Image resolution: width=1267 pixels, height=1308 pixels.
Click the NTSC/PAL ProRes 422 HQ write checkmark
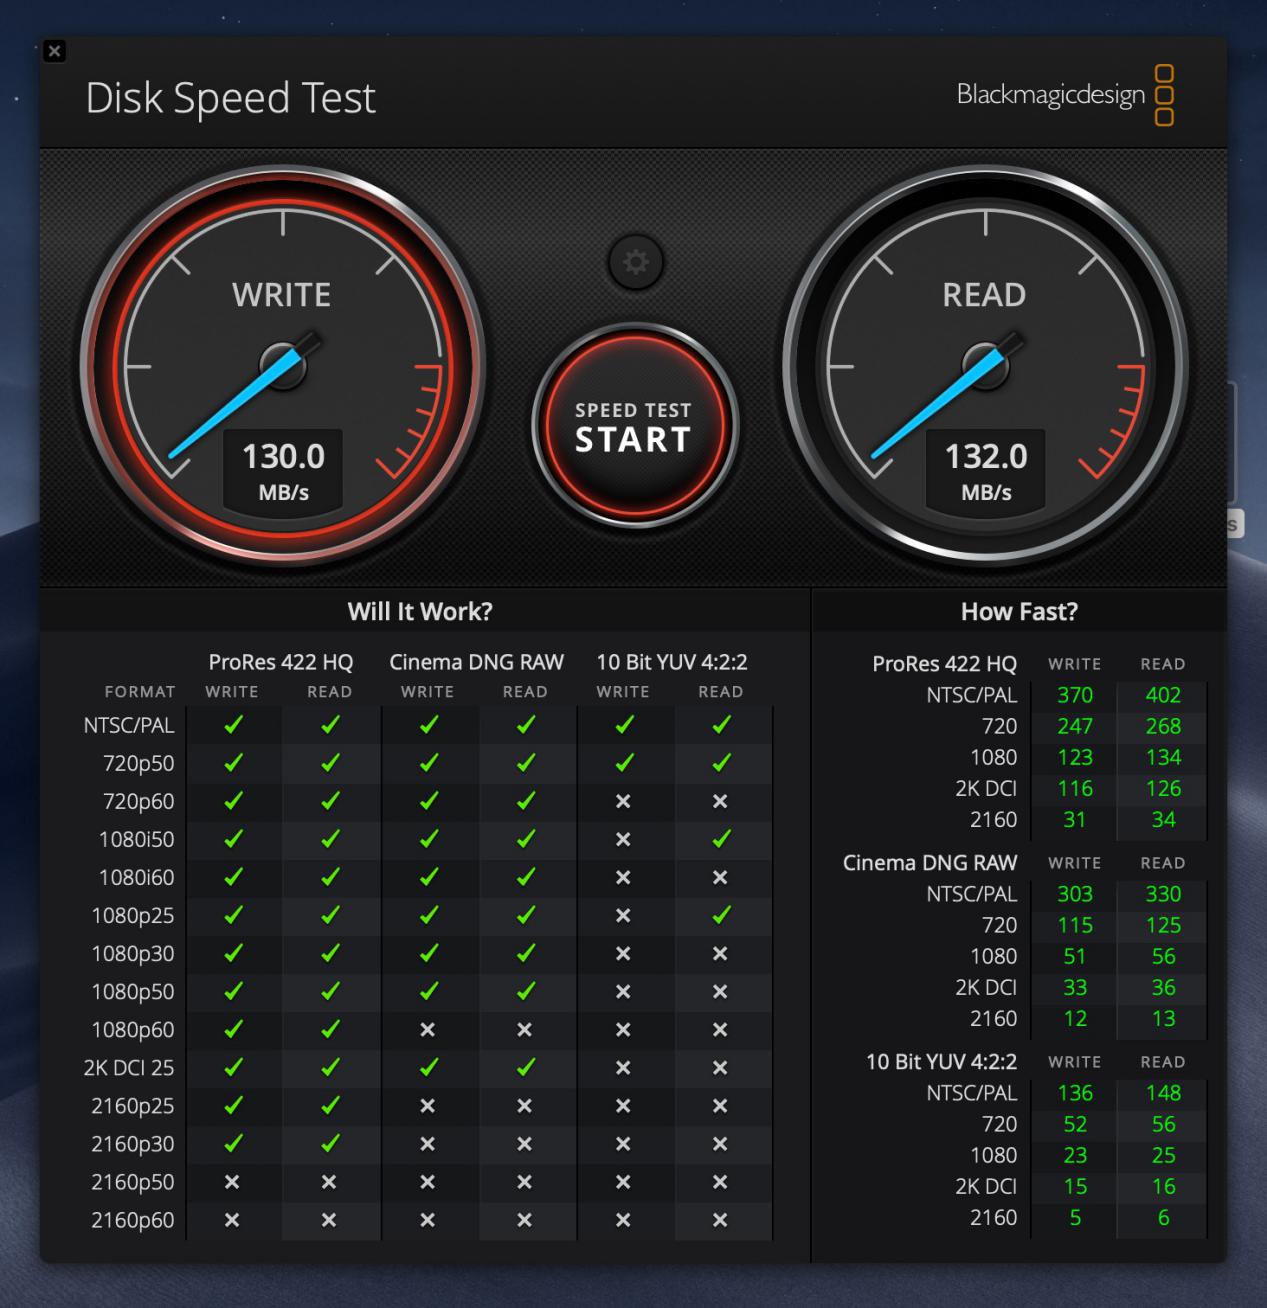pos(233,725)
